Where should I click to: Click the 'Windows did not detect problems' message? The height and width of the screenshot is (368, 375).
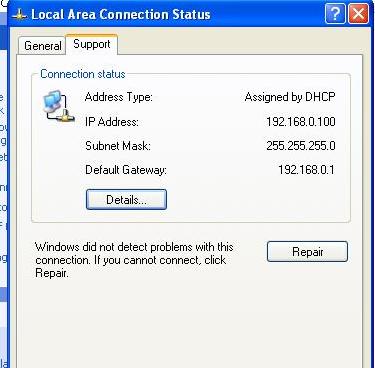[x=134, y=260]
